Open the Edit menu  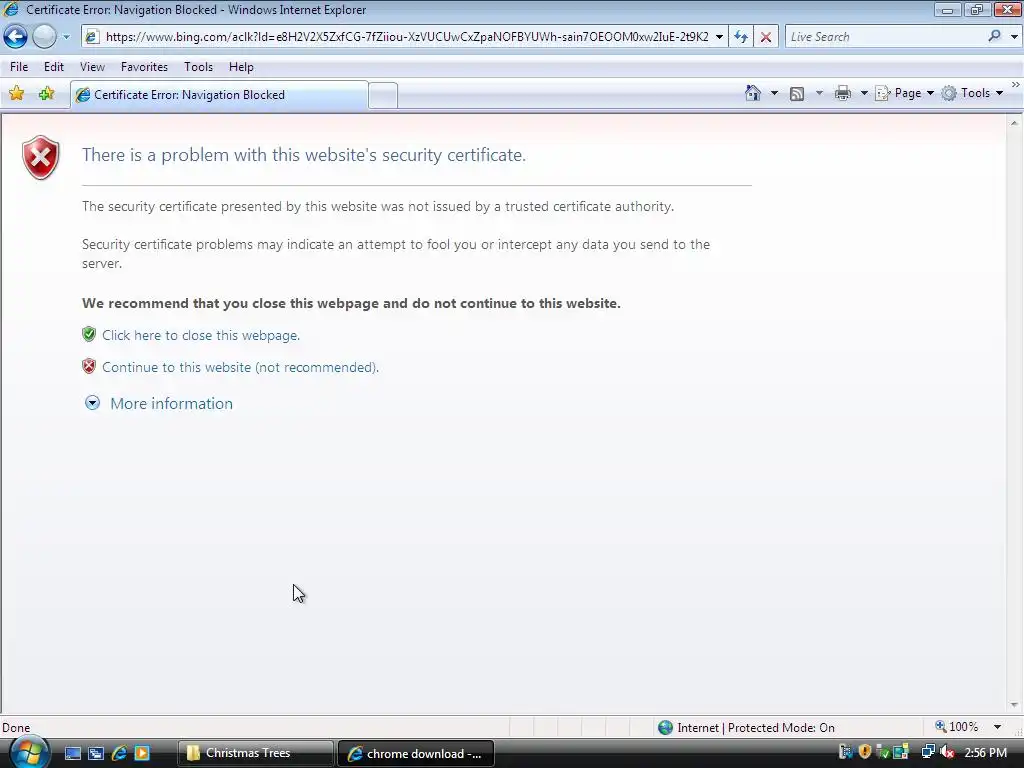[x=54, y=67]
